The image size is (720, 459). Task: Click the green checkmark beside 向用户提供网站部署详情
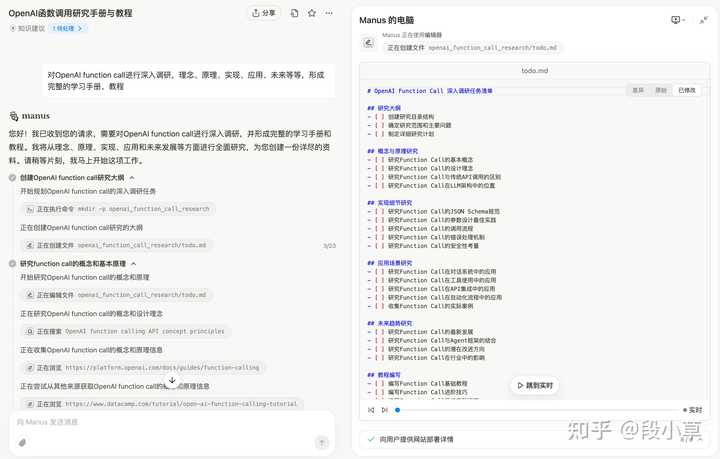click(371, 439)
